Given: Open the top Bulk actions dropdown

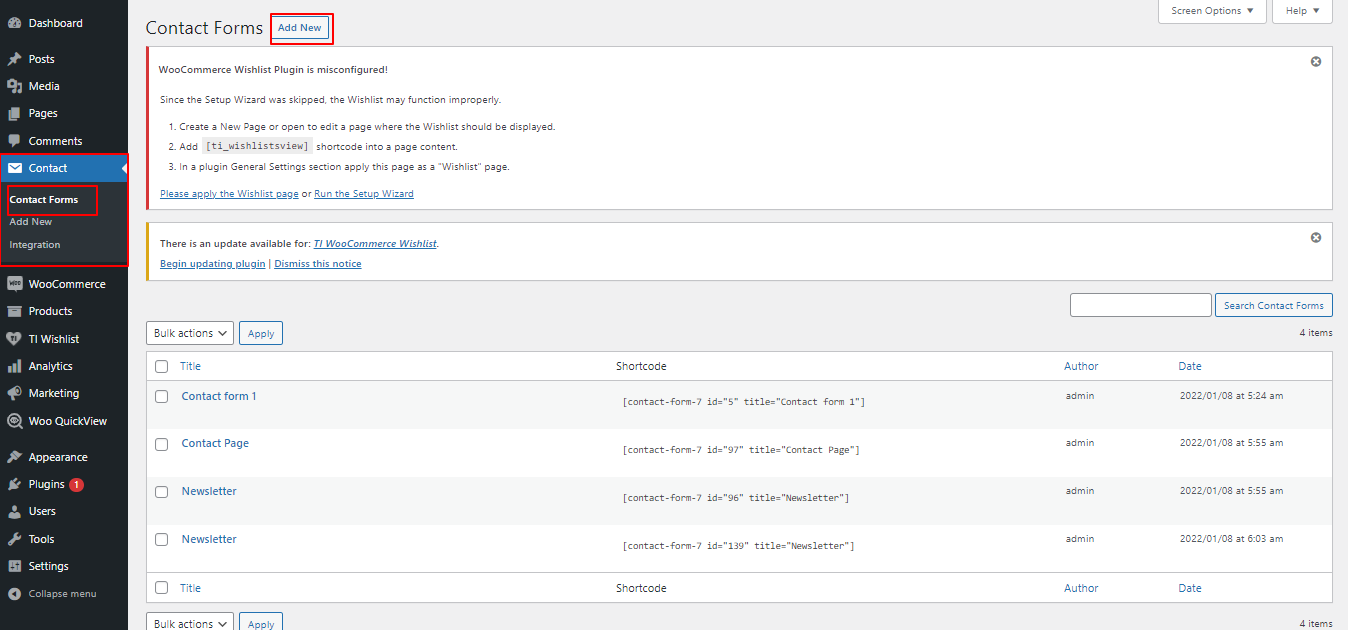Looking at the screenshot, I should click(x=190, y=333).
